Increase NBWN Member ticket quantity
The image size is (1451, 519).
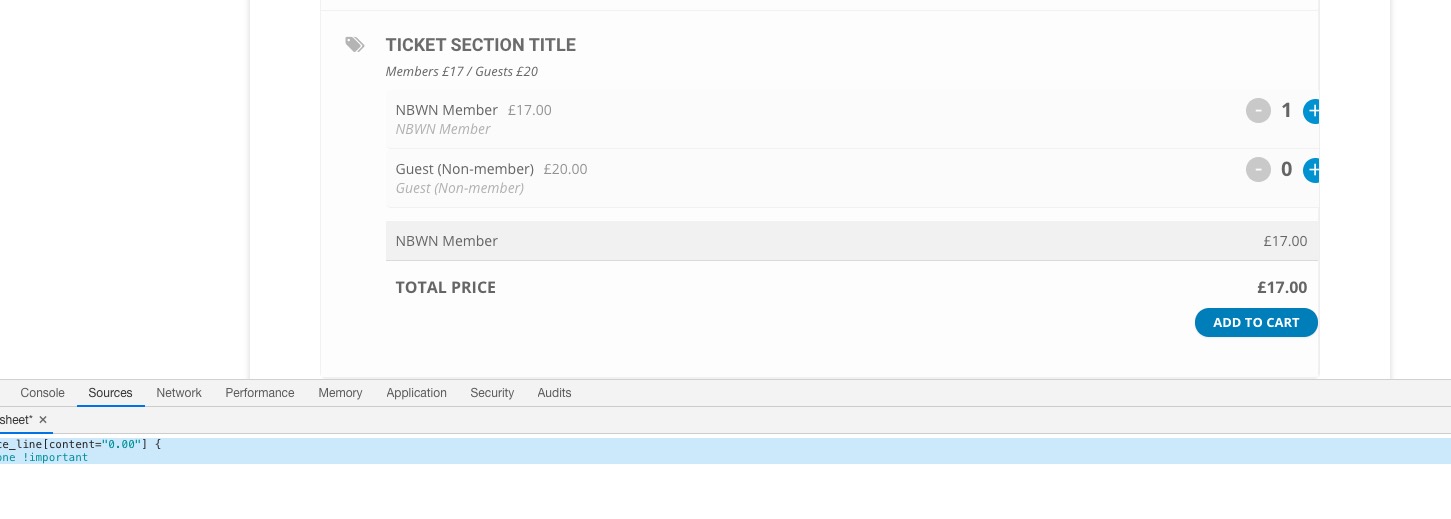point(1312,111)
